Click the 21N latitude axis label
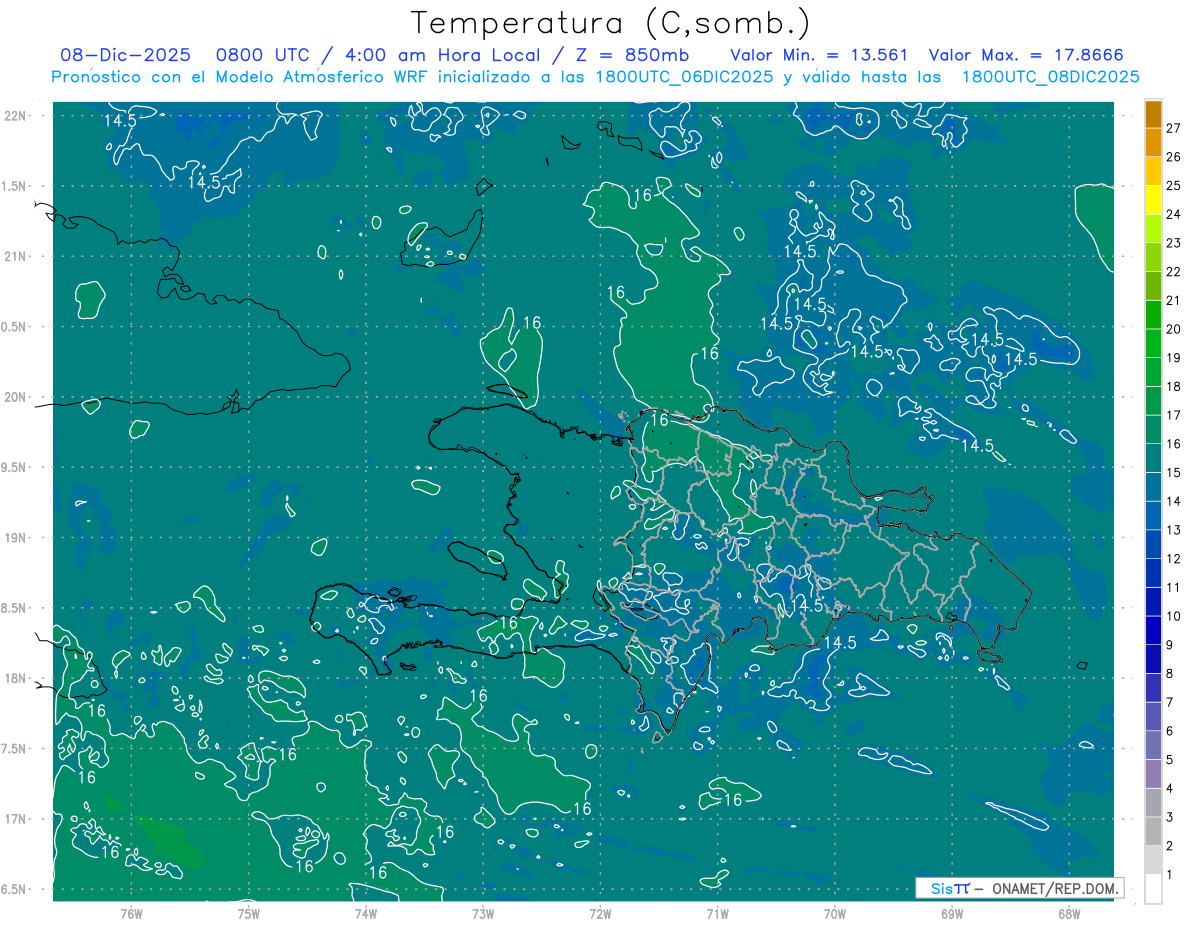The width and height of the screenshot is (1200, 927). (16, 256)
